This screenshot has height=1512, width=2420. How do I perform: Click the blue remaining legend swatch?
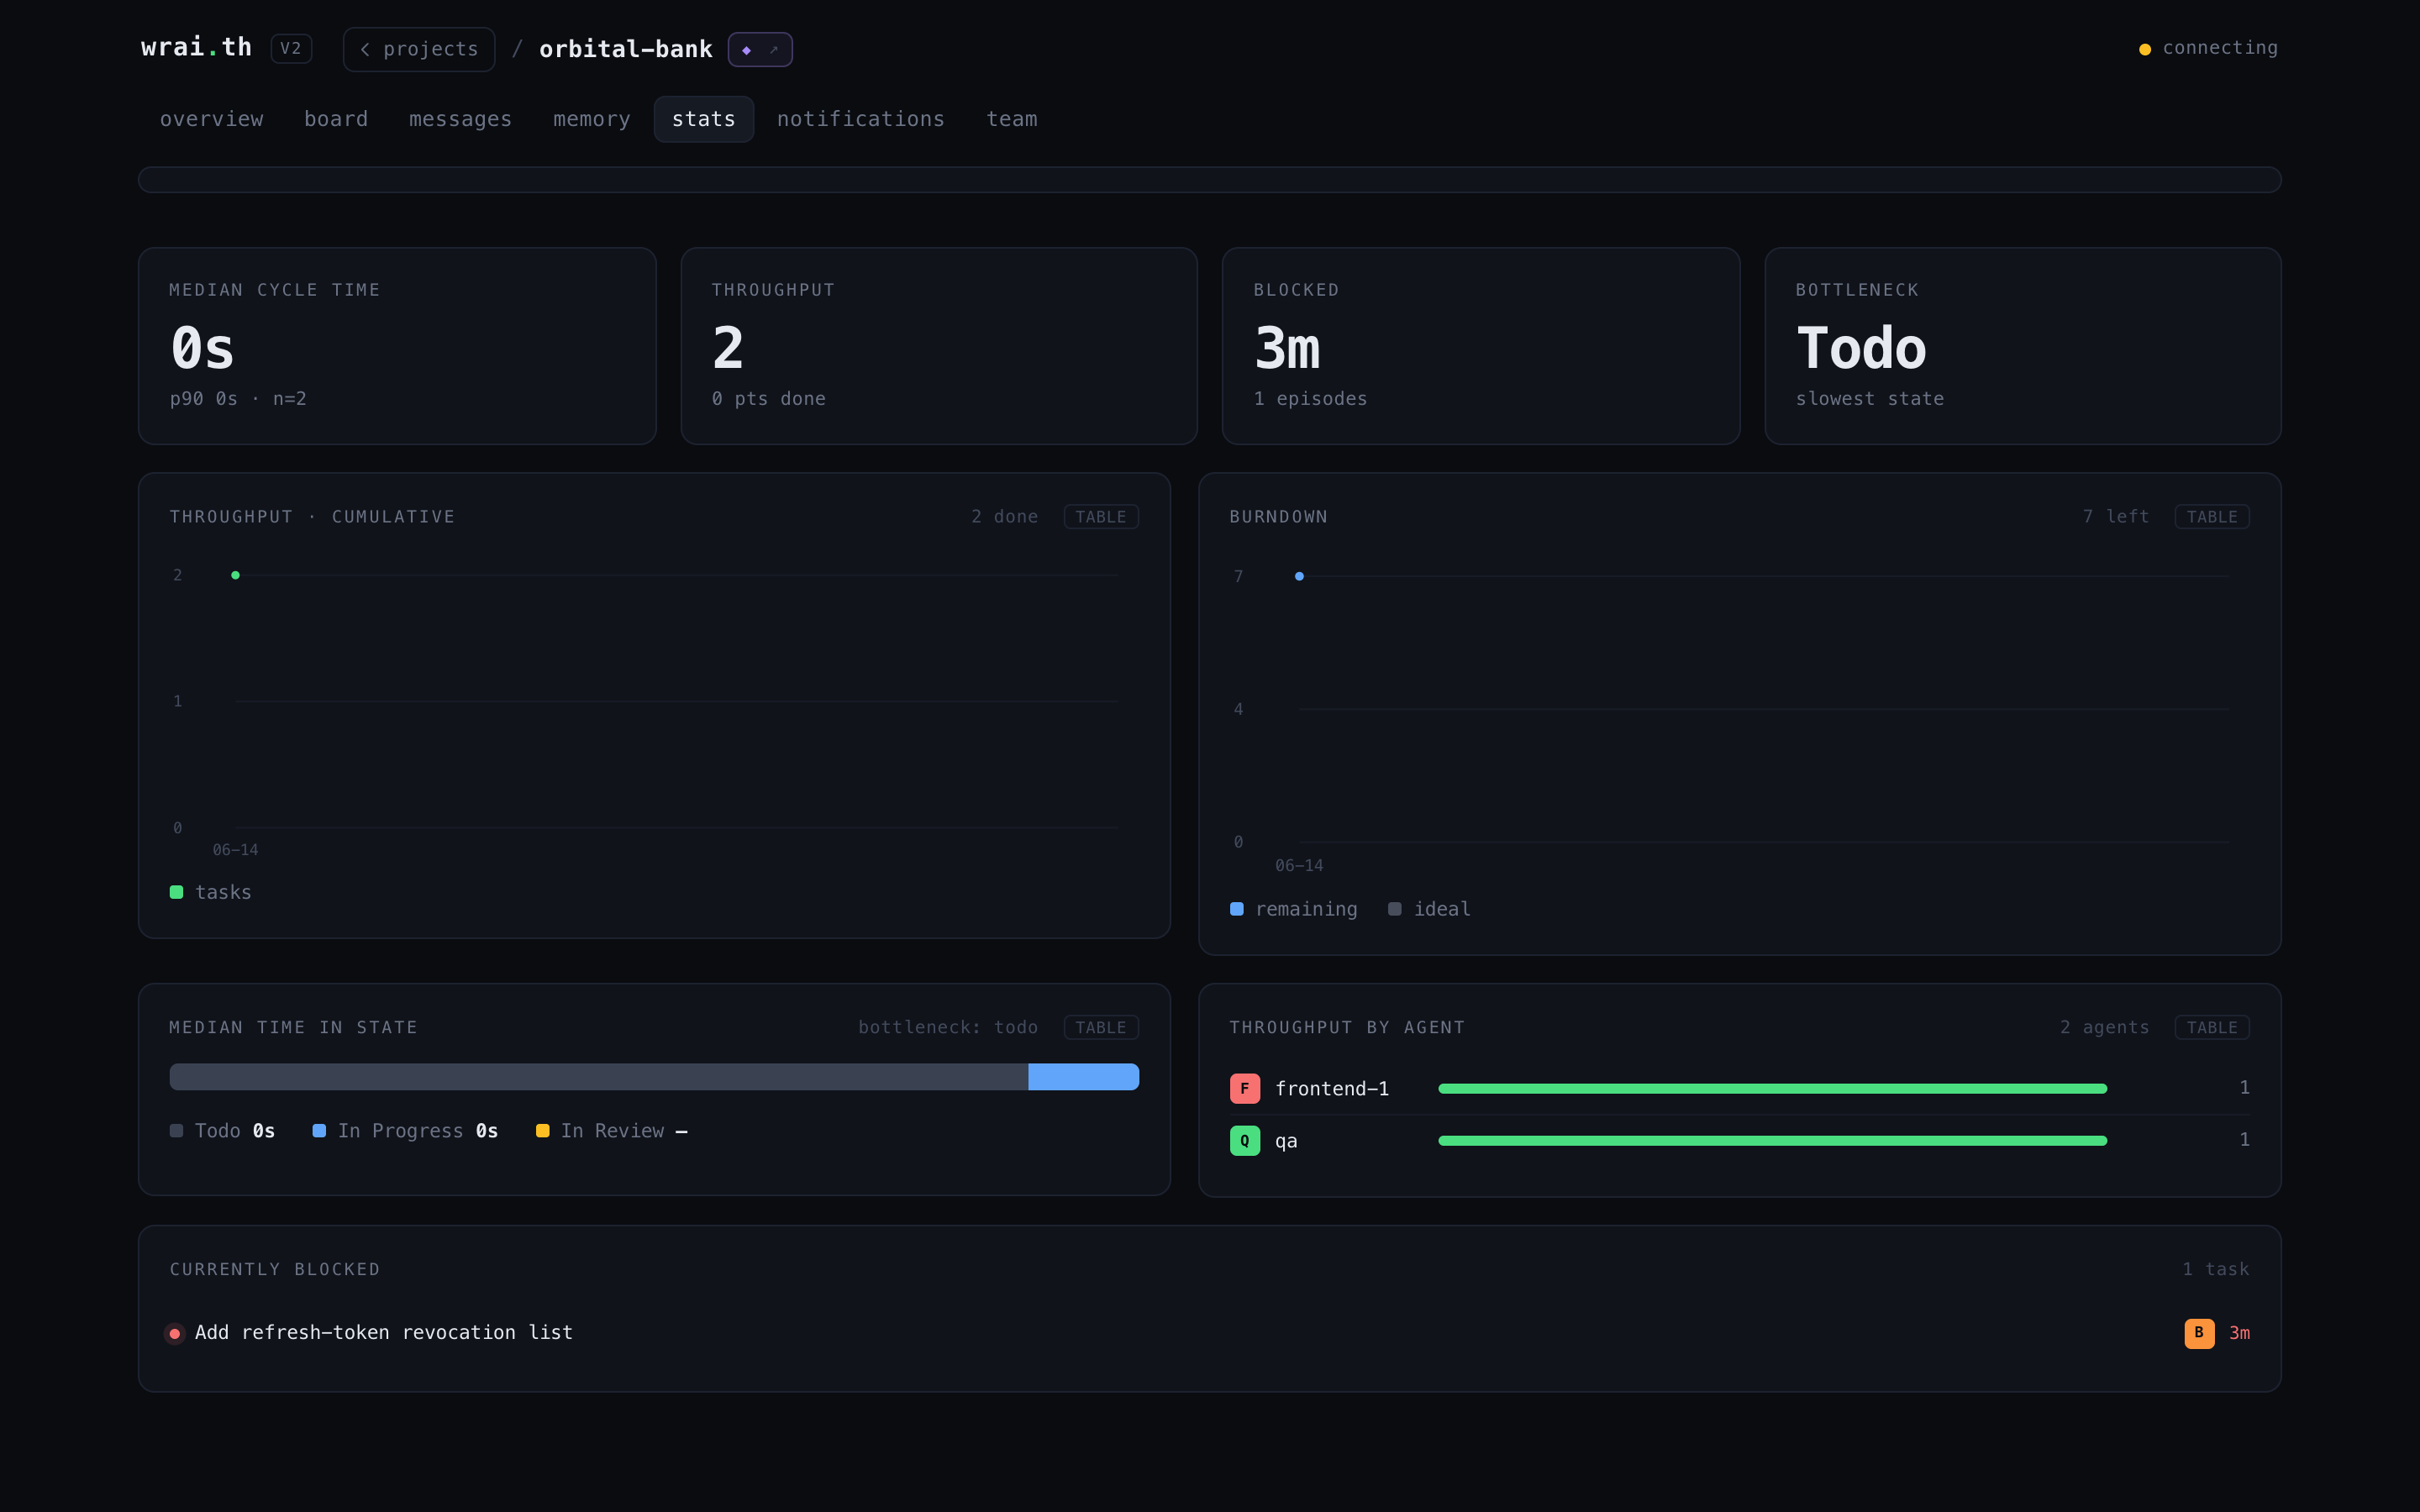click(x=1236, y=909)
